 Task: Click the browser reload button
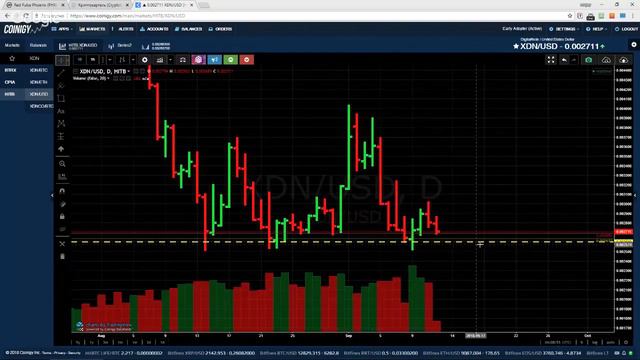26,16
